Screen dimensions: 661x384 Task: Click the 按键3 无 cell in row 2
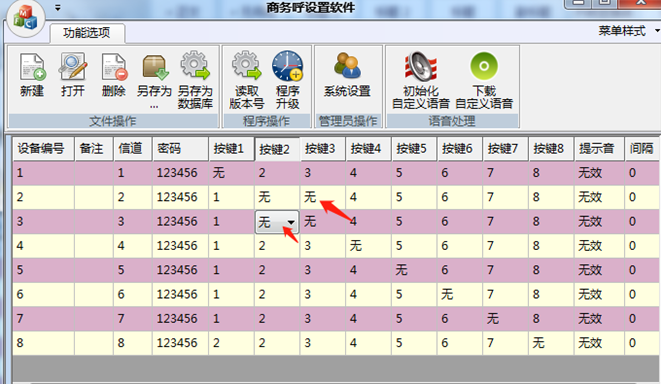click(x=323, y=197)
